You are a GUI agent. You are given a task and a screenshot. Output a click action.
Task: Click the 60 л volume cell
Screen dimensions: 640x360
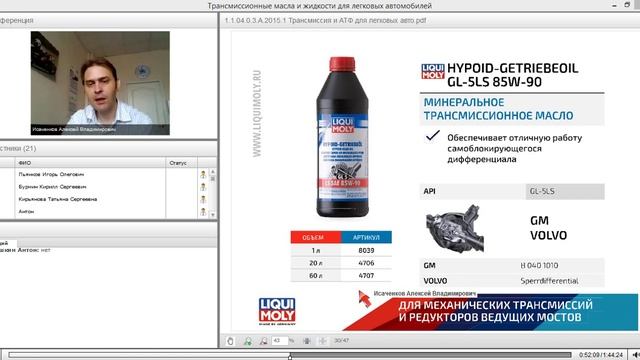pyautogui.click(x=316, y=276)
